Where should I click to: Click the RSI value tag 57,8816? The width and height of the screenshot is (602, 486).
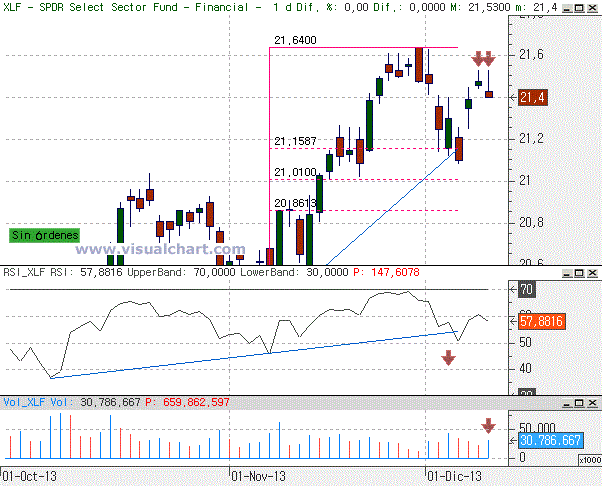[x=542, y=321]
